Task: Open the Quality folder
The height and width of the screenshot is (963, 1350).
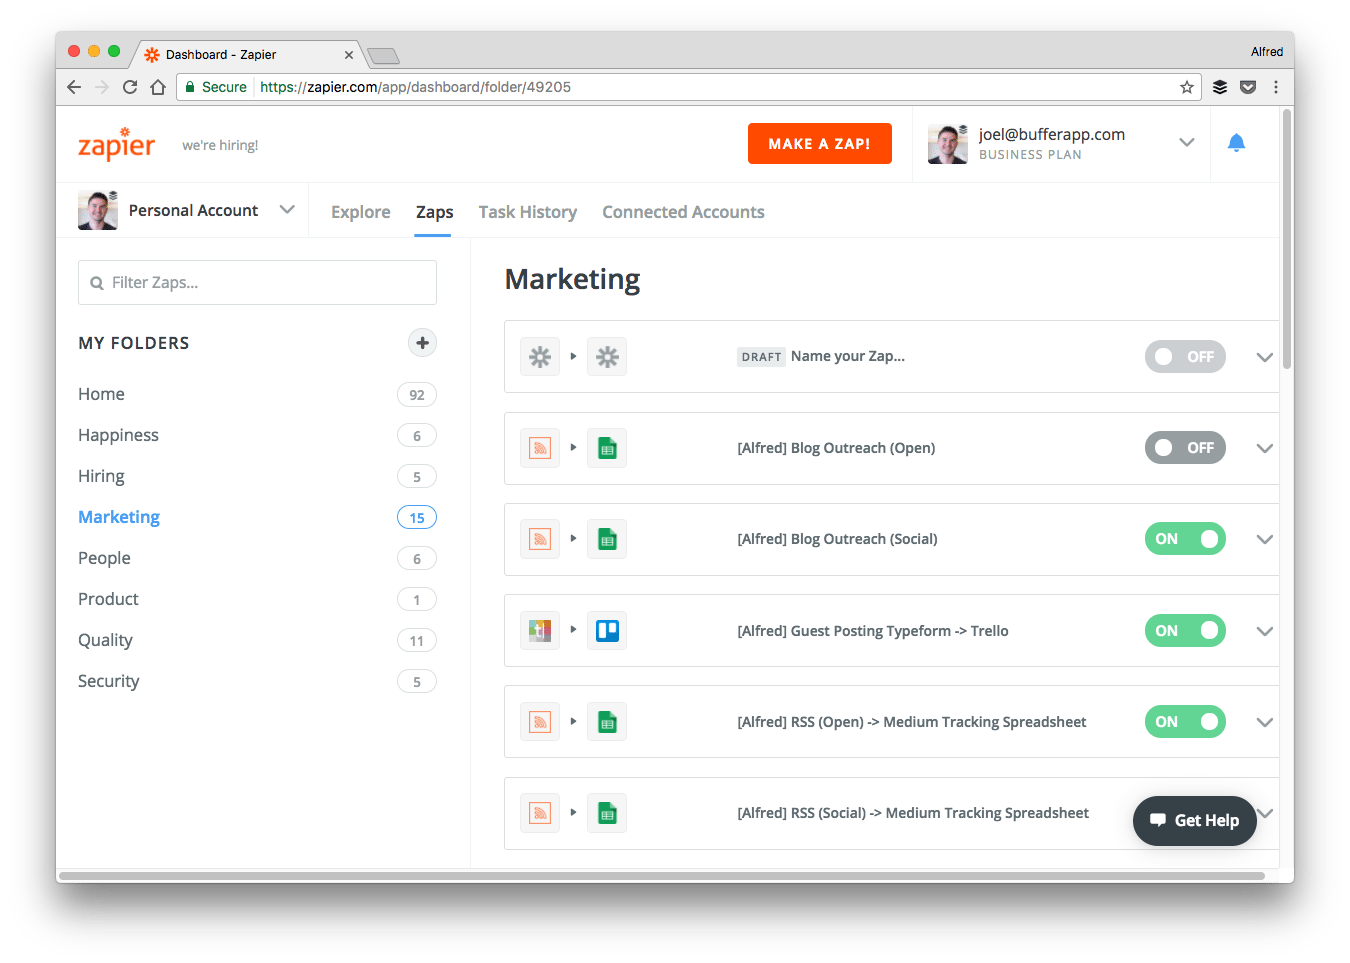Action: coord(105,640)
